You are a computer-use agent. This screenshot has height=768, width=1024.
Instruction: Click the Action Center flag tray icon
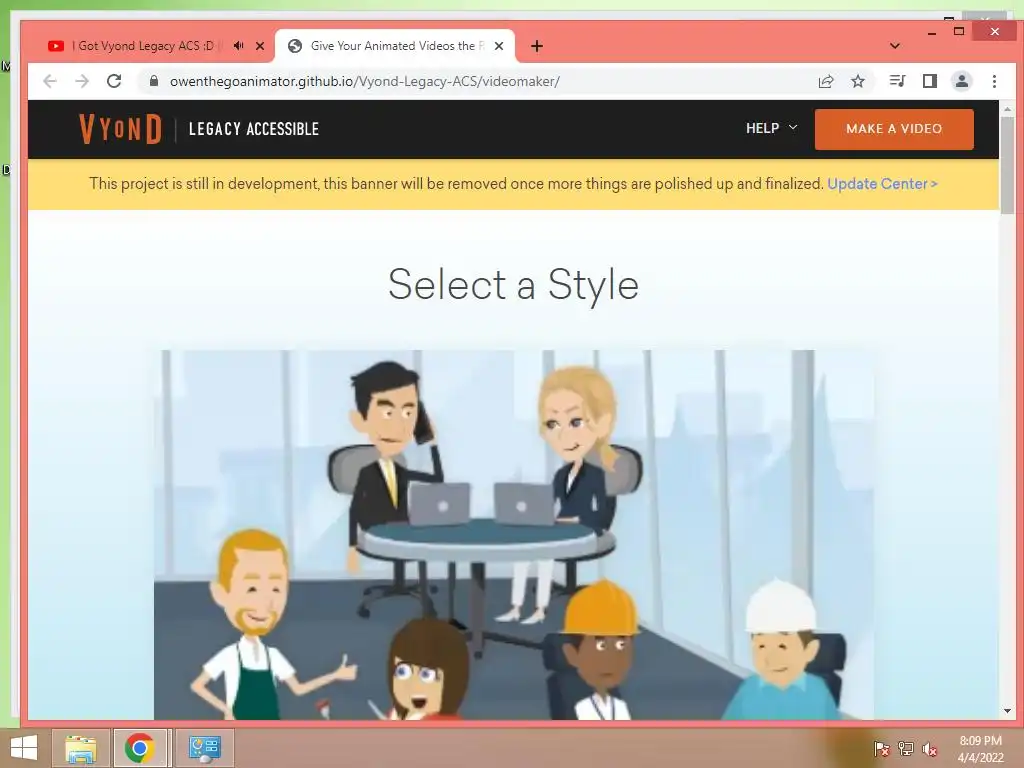881,749
